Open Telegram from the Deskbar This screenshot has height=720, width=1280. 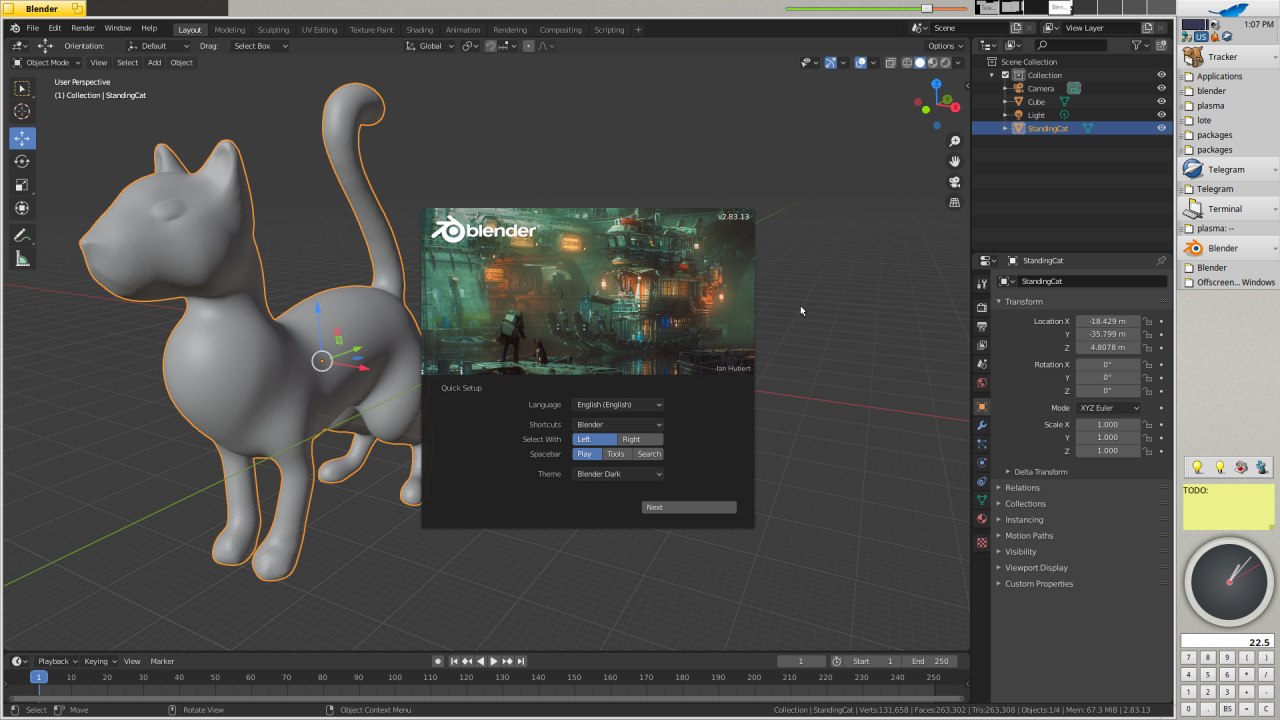1229,170
